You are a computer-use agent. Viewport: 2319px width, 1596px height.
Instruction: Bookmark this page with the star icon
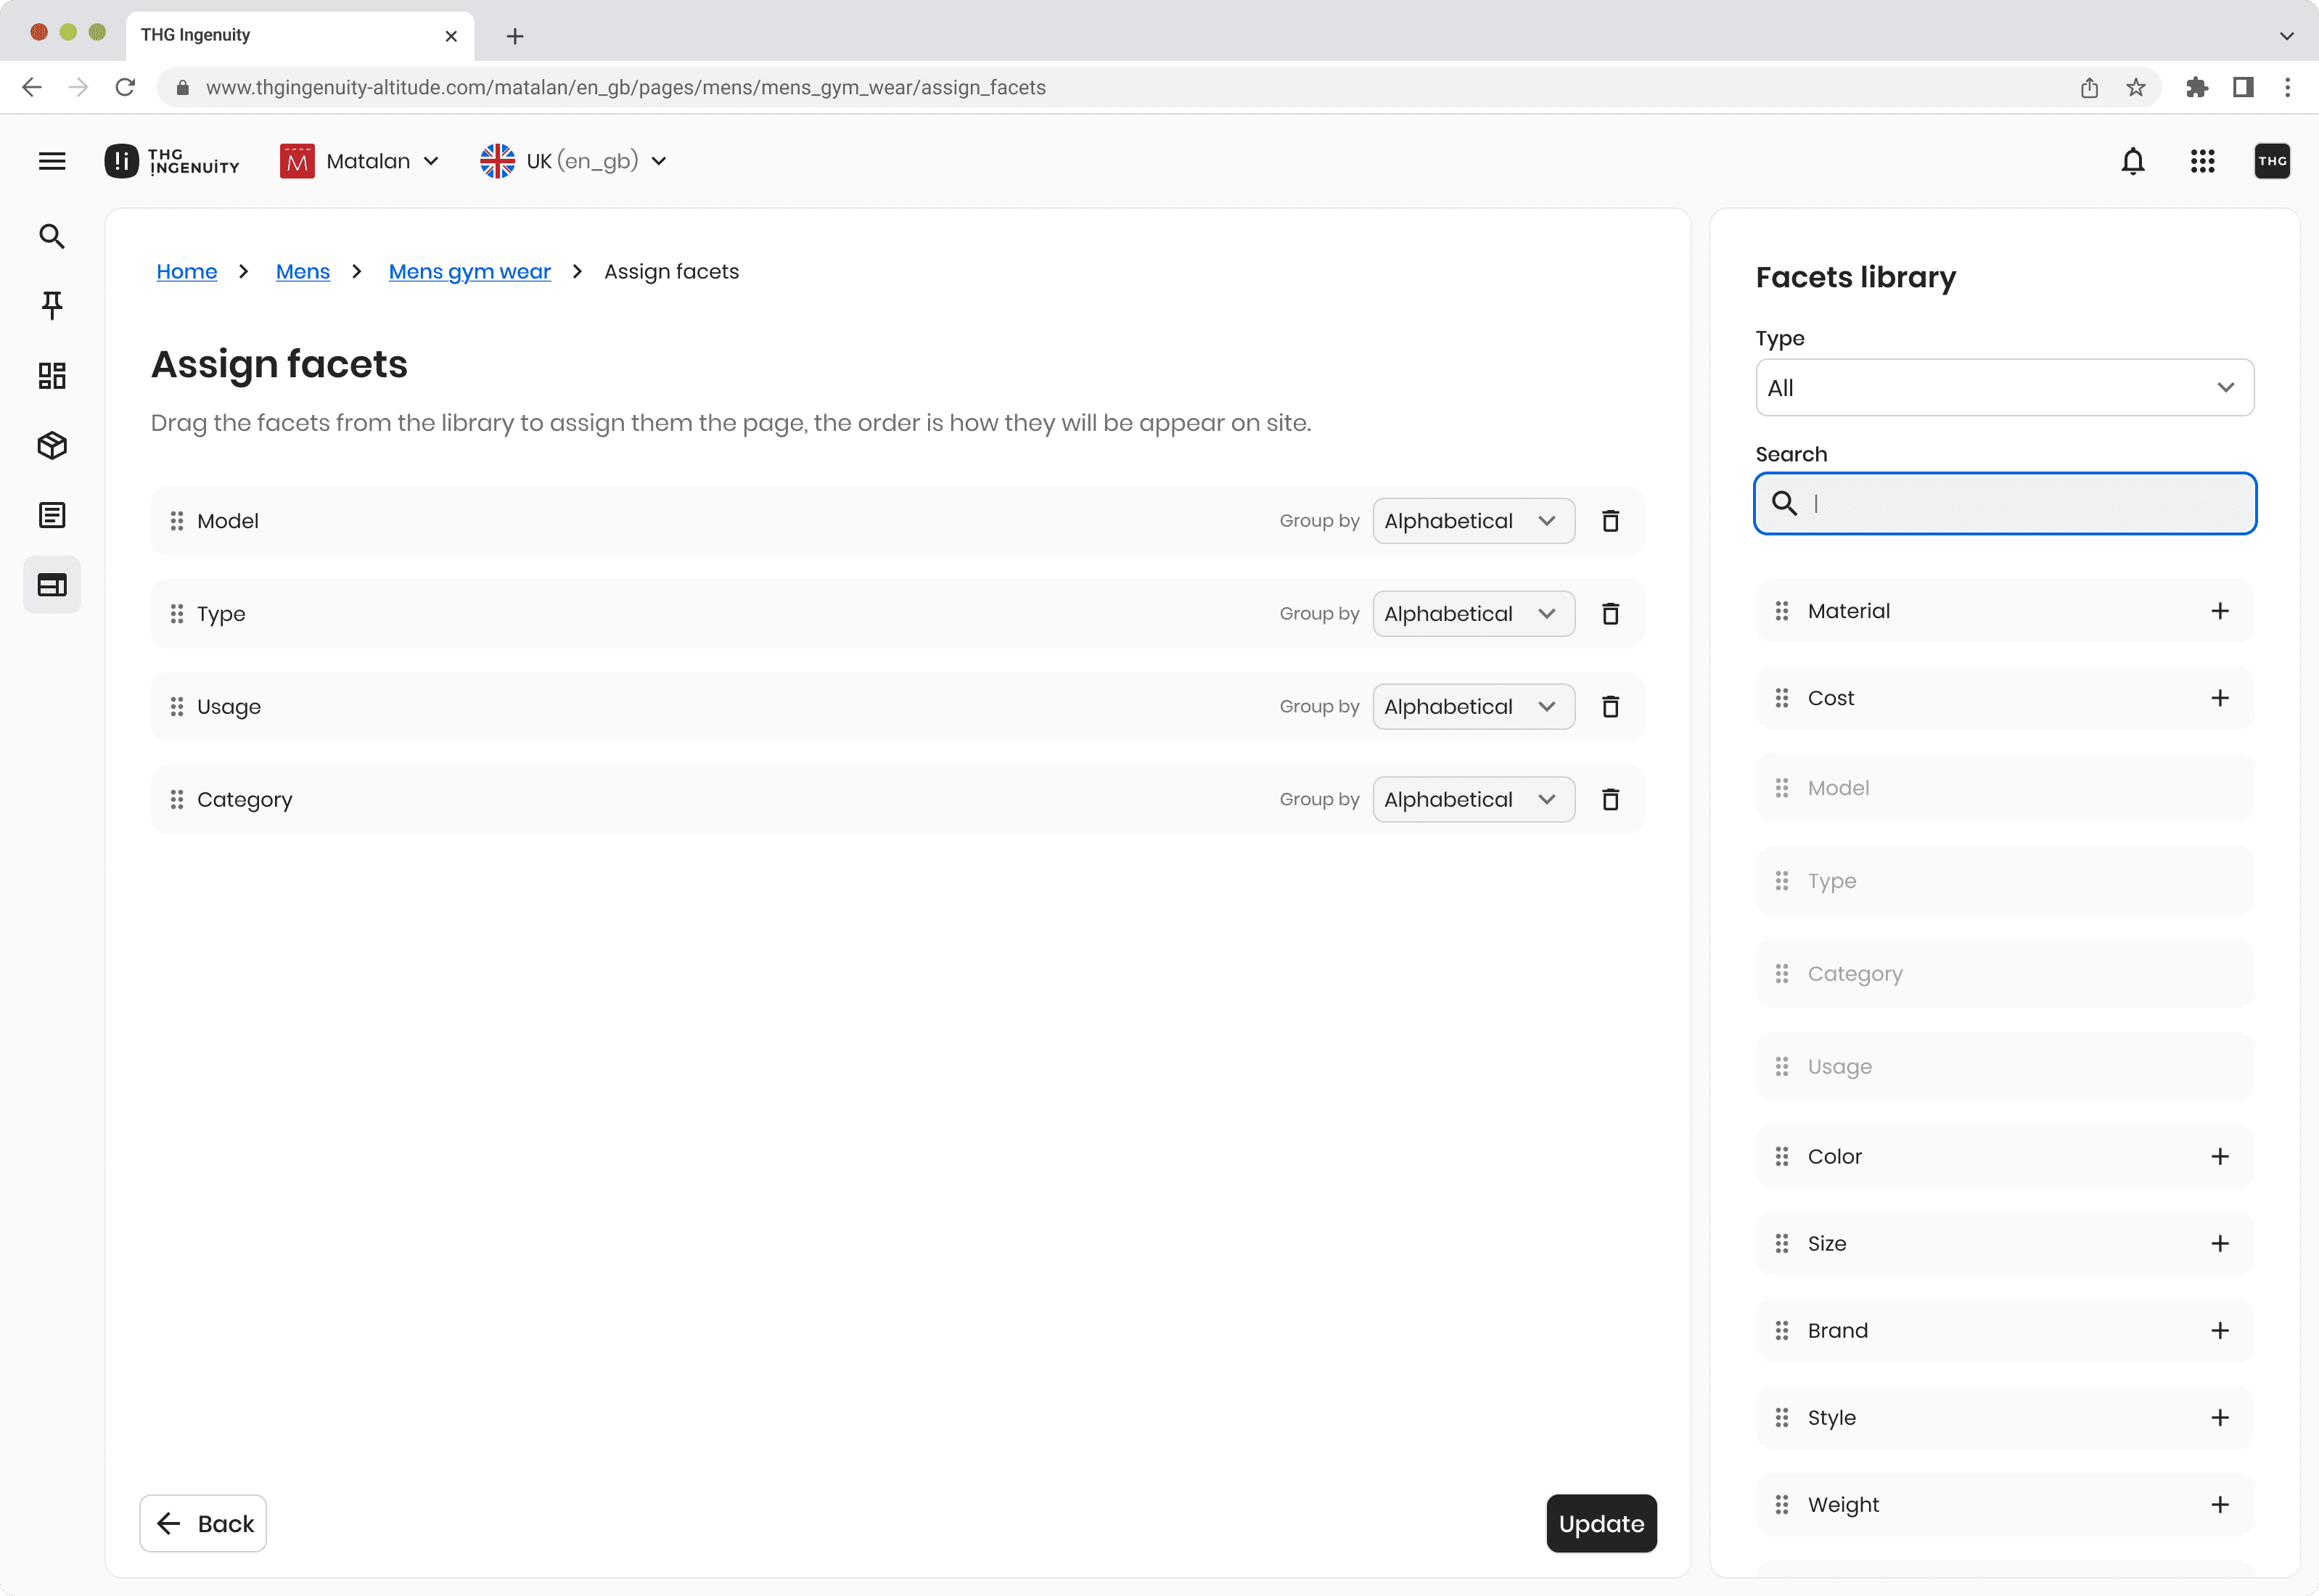(2136, 88)
